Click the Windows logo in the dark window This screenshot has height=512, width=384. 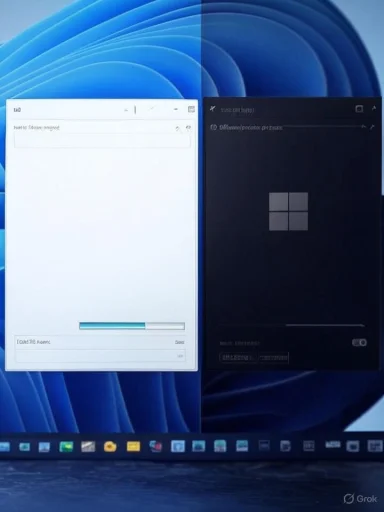click(288, 211)
